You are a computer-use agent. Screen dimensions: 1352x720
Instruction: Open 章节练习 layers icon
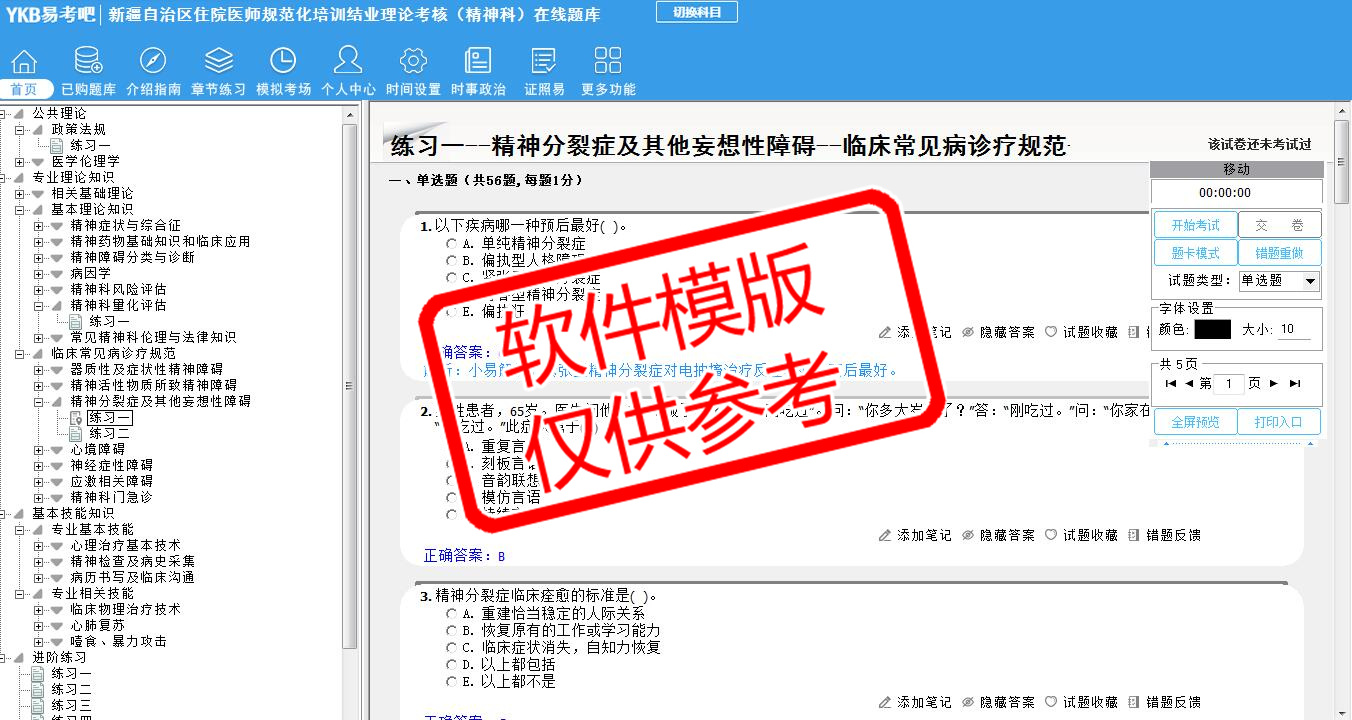point(218,62)
